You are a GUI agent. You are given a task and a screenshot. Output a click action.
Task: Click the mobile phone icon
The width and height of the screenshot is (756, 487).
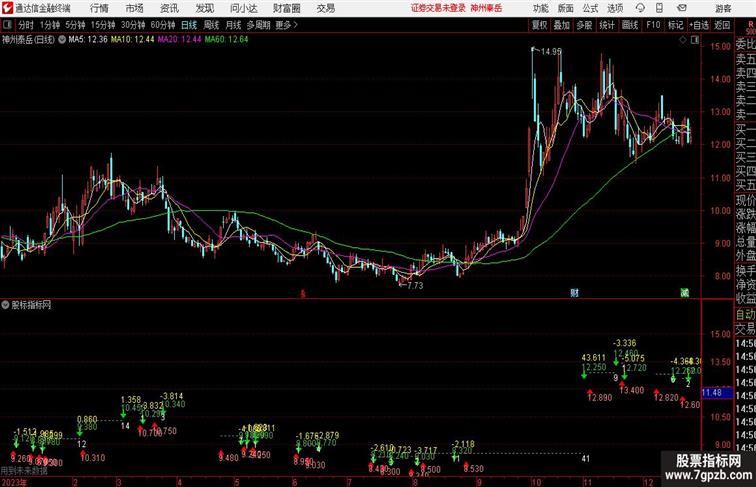point(659,8)
